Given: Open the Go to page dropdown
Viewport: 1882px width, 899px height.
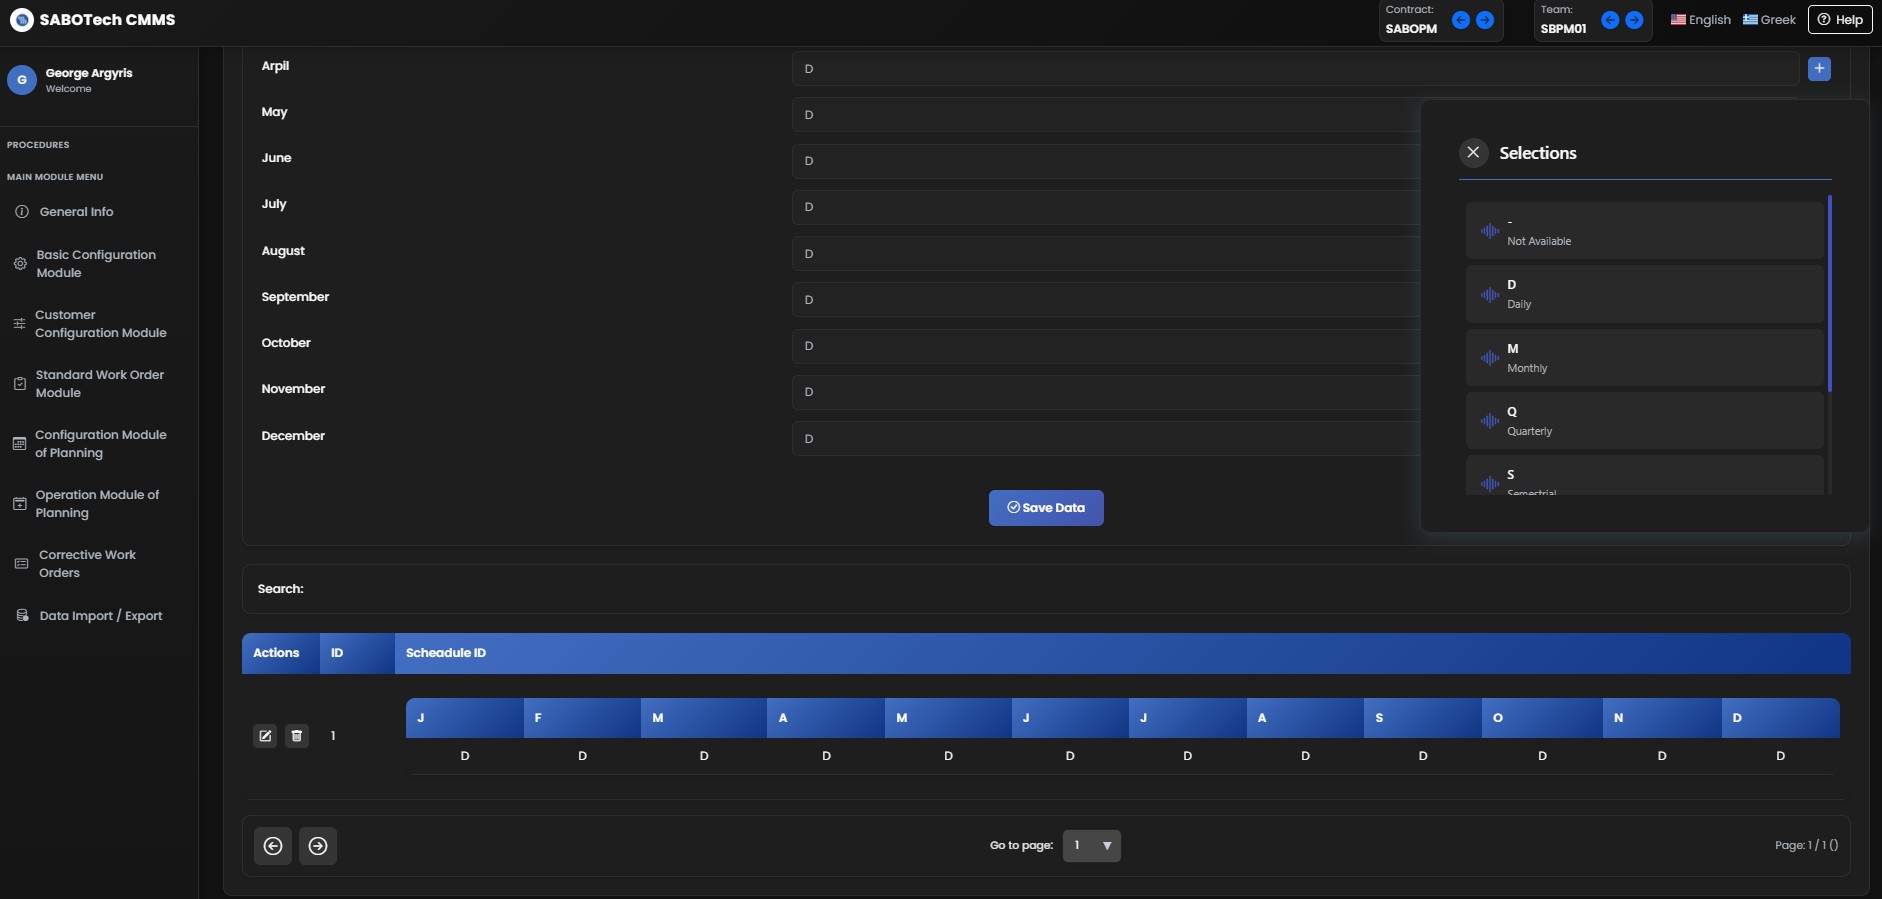Looking at the screenshot, I should point(1092,846).
